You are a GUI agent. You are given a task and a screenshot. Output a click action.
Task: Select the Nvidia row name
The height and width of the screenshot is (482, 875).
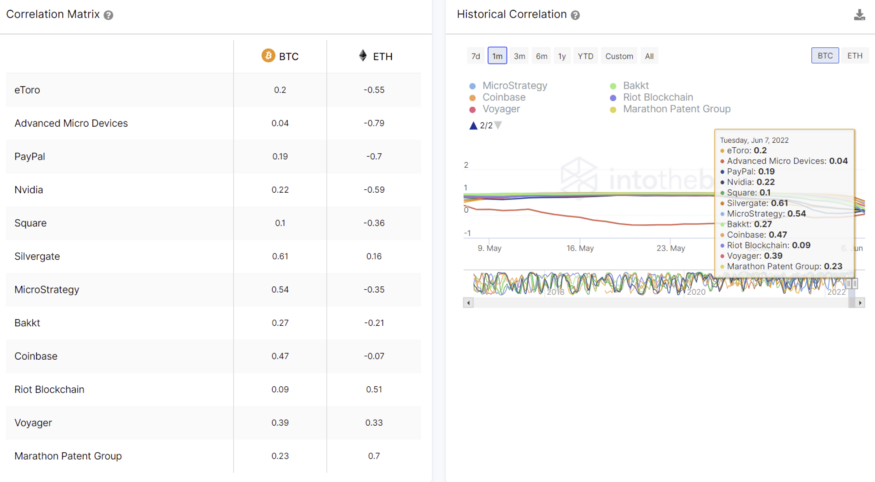coord(28,190)
